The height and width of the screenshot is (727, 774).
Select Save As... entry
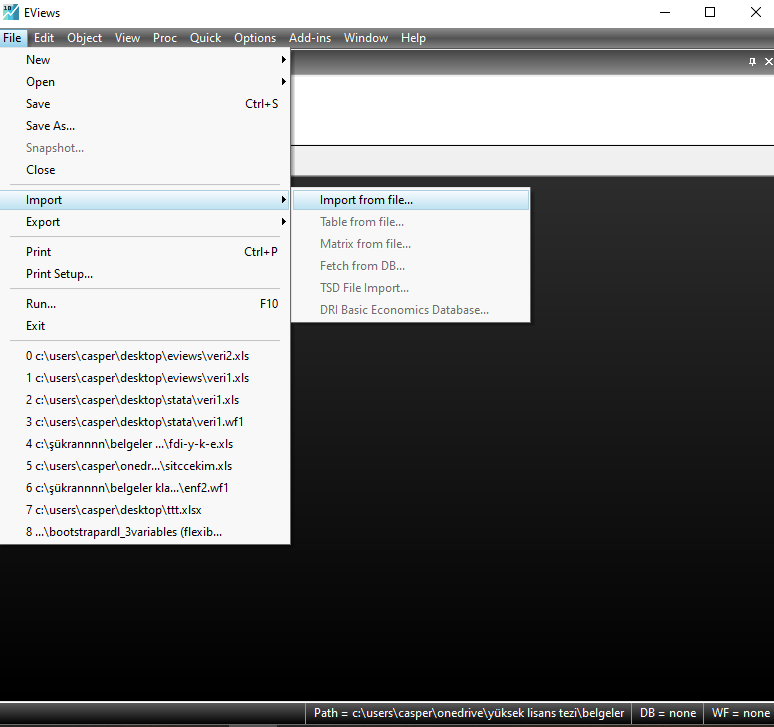click(x=145, y=126)
